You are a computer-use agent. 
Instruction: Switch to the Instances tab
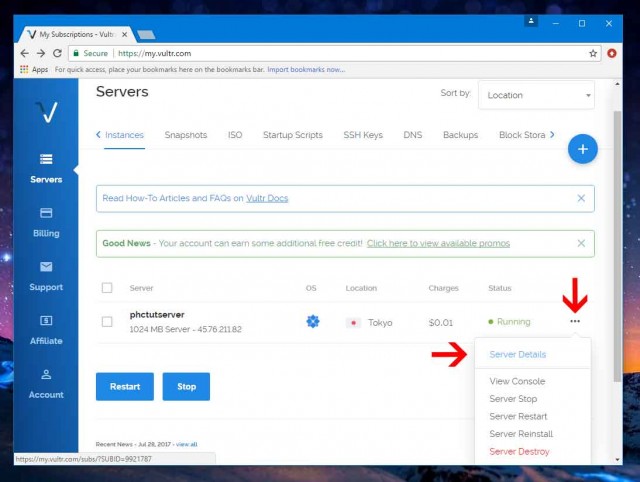point(124,135)
